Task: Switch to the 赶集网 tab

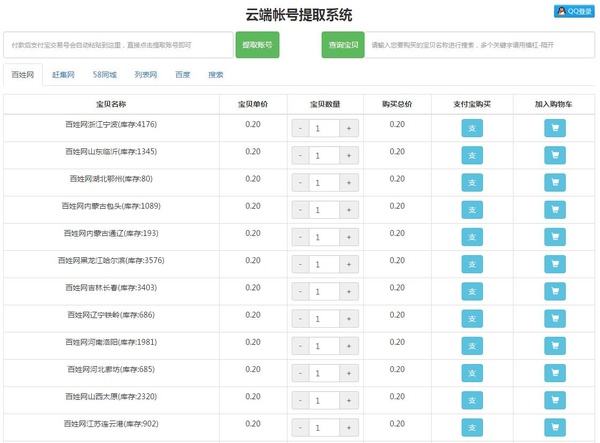Action: click(x=63, y=75)
